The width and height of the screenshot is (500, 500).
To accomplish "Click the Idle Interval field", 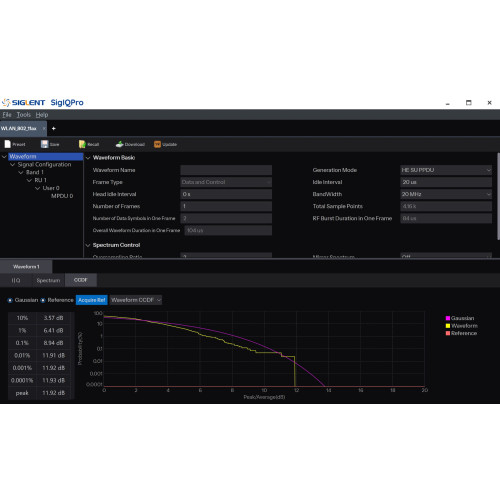I will click(446, 182).
